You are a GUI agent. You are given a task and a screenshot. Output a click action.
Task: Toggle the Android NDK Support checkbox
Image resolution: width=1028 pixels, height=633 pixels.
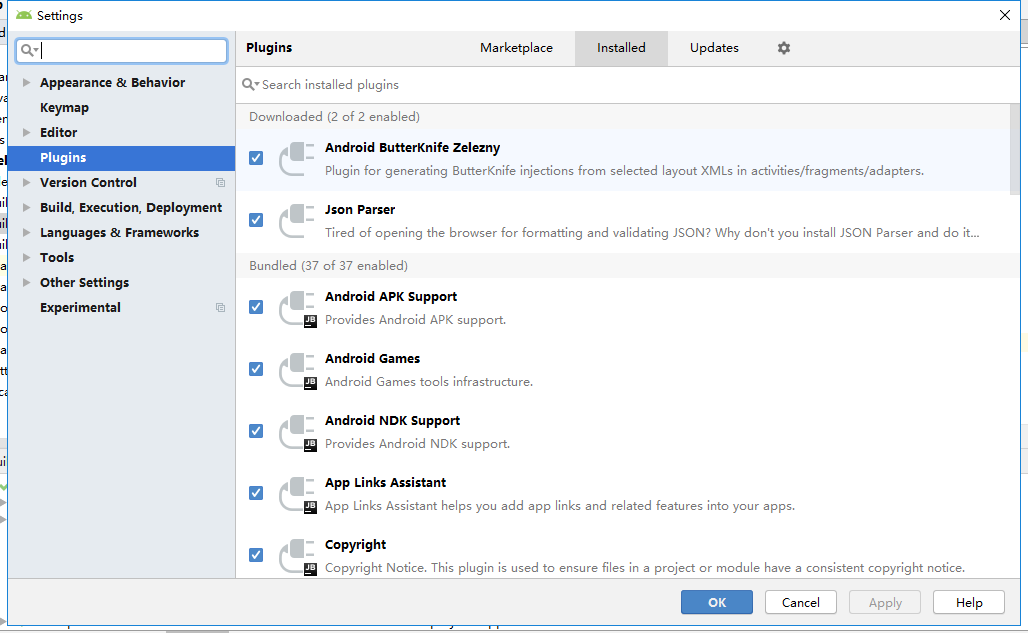pyautogui.click(x=256, y=431)
